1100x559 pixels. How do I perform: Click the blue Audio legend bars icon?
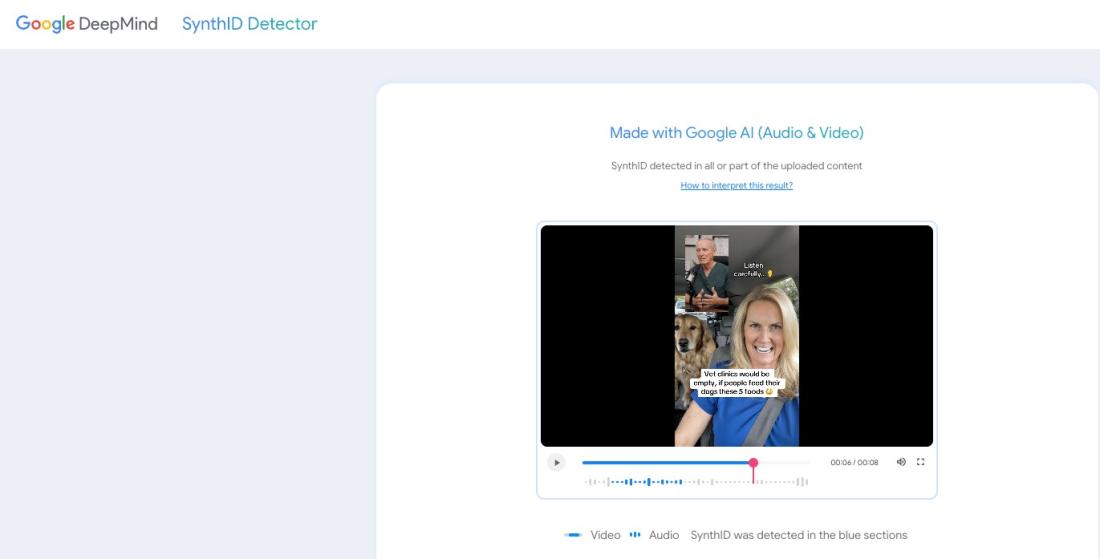pyautogui.click(x=635, y=535)
